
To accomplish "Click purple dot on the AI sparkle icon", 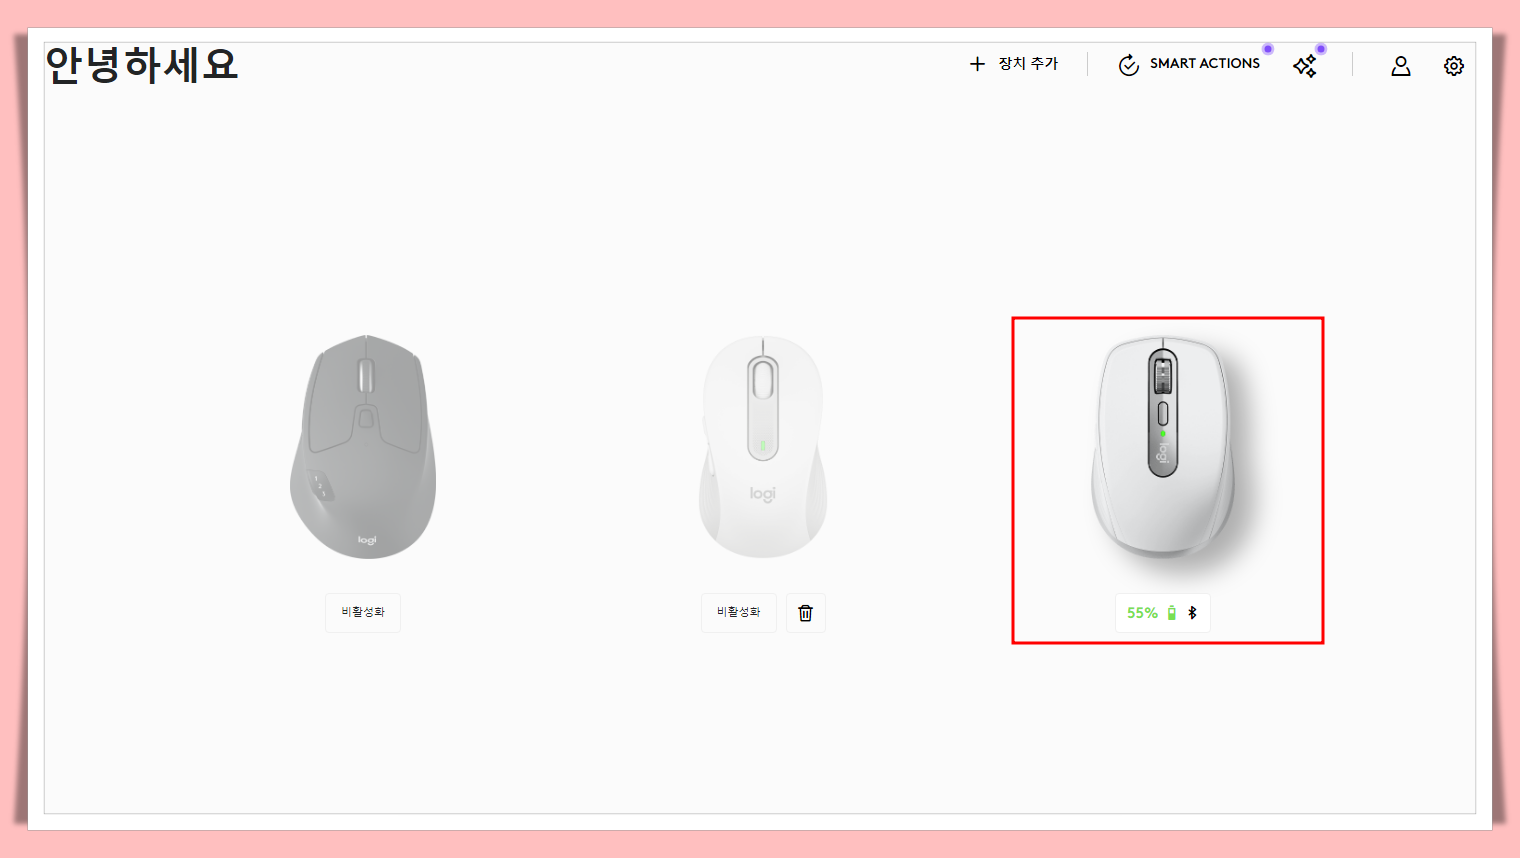I will 1321,49.
